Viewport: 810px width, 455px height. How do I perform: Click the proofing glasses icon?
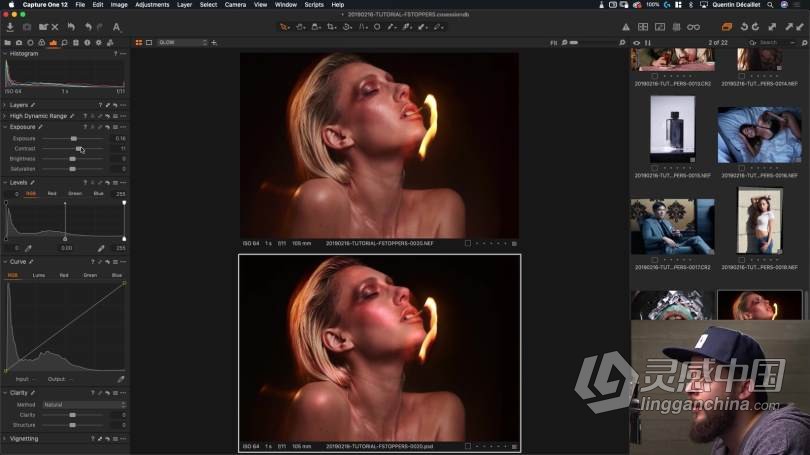point(693,27)
